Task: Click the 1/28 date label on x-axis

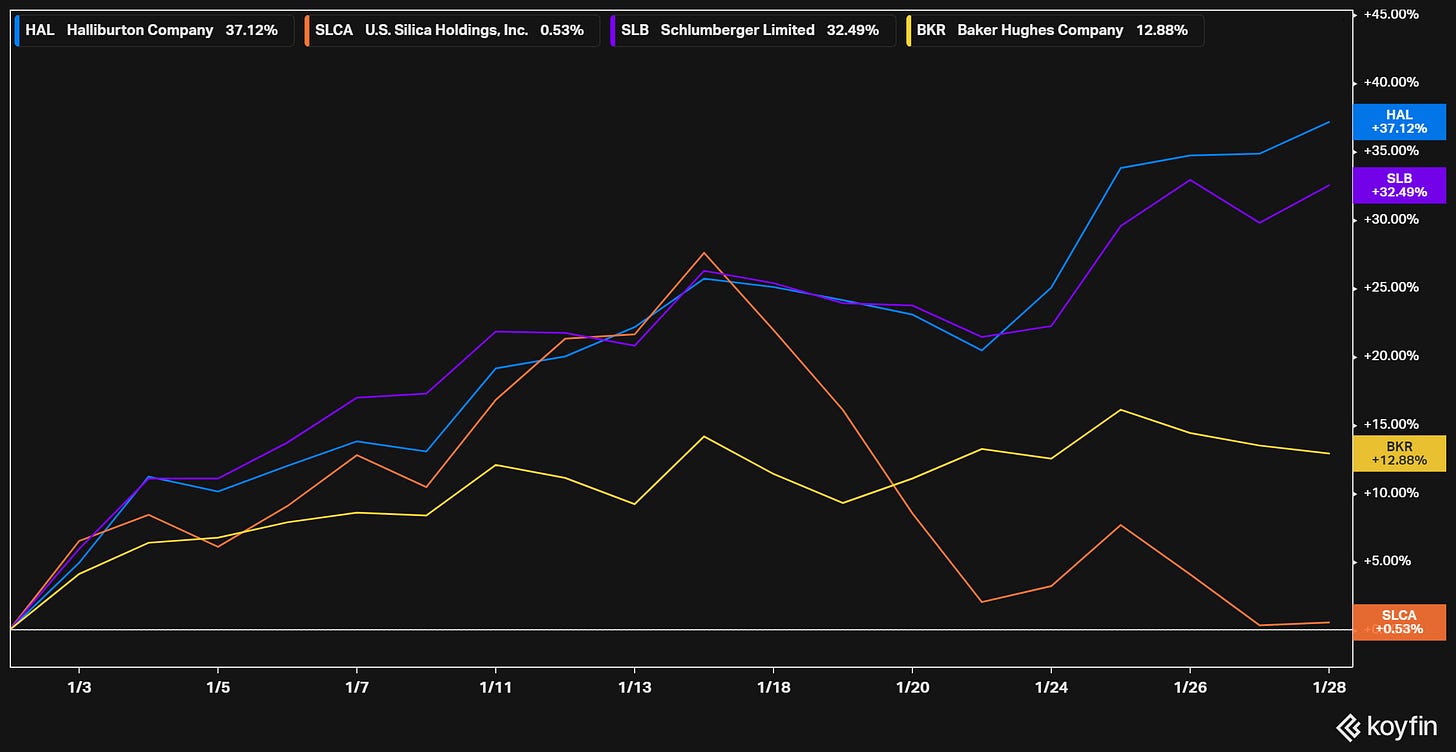Action: pos(1329,686)
